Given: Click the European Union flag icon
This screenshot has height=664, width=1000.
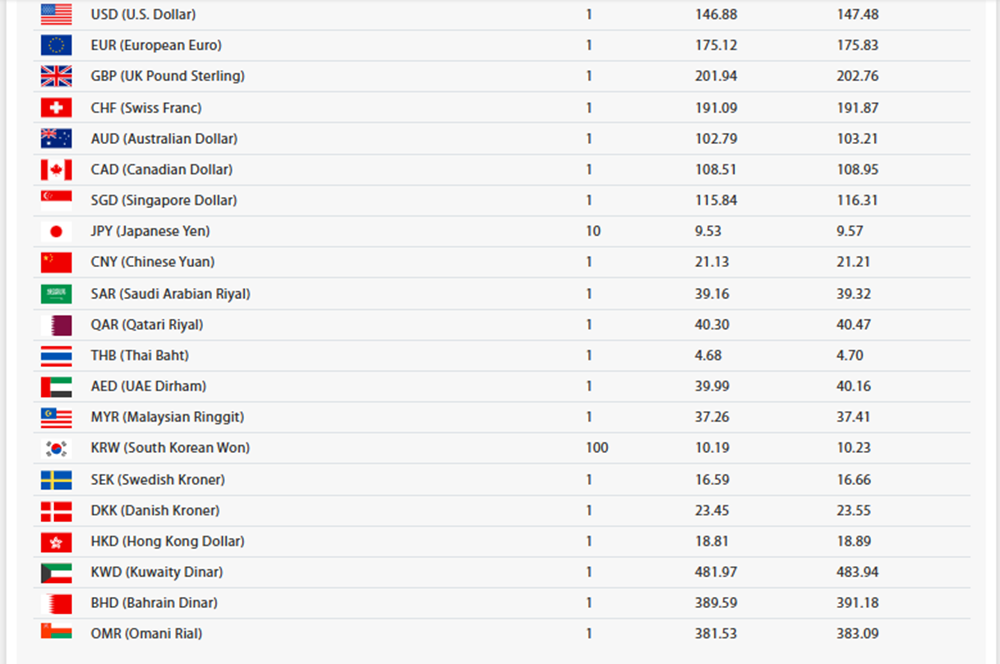Looking at the screenshot, I should pyautogui.click(x=56, y=46).
